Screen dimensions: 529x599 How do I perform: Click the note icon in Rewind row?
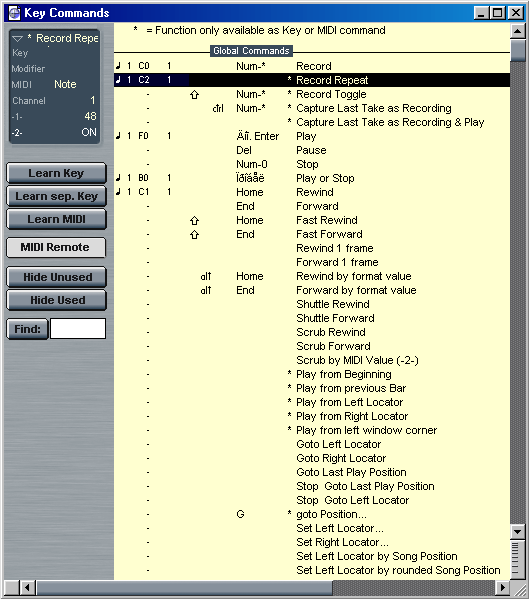tap(118, 192)
